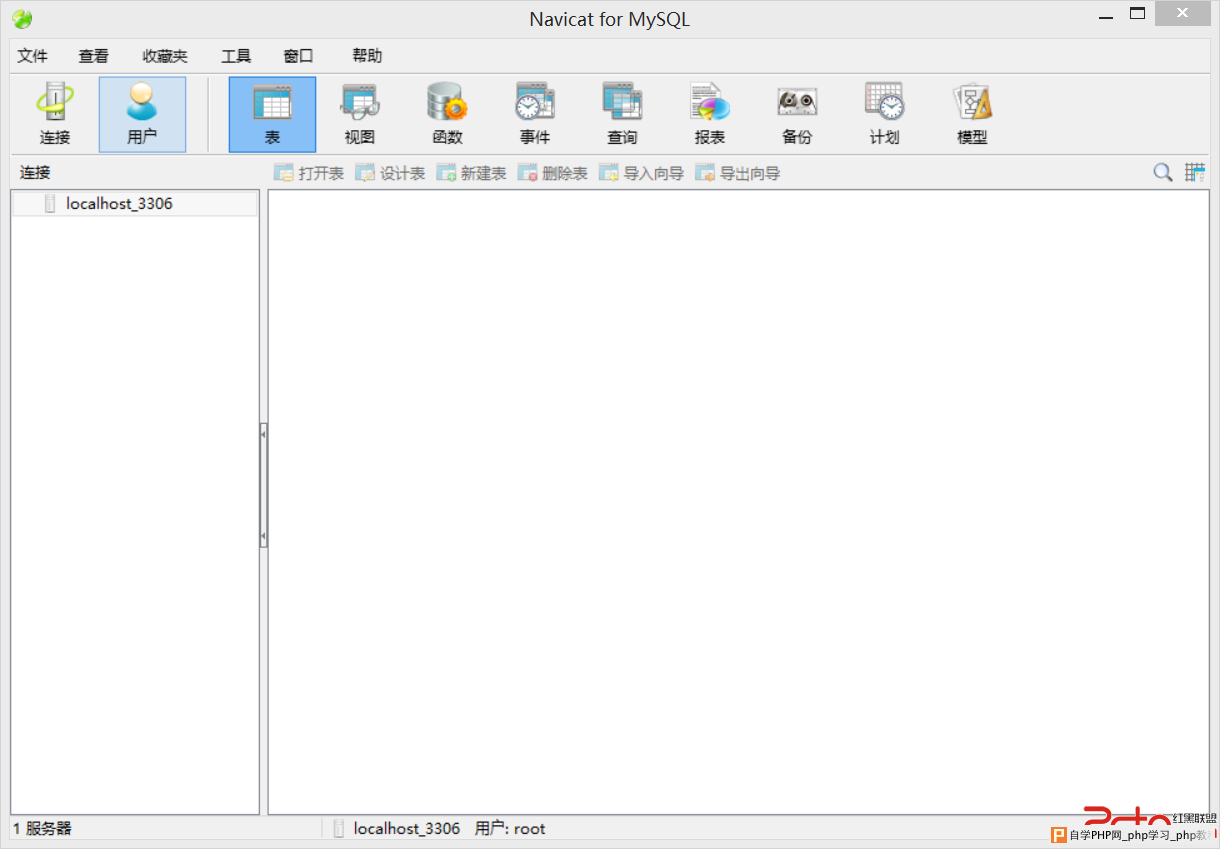
Task: Show the 函数 (Function) objects
Action: pyautogui.click(x=447, y=114)
